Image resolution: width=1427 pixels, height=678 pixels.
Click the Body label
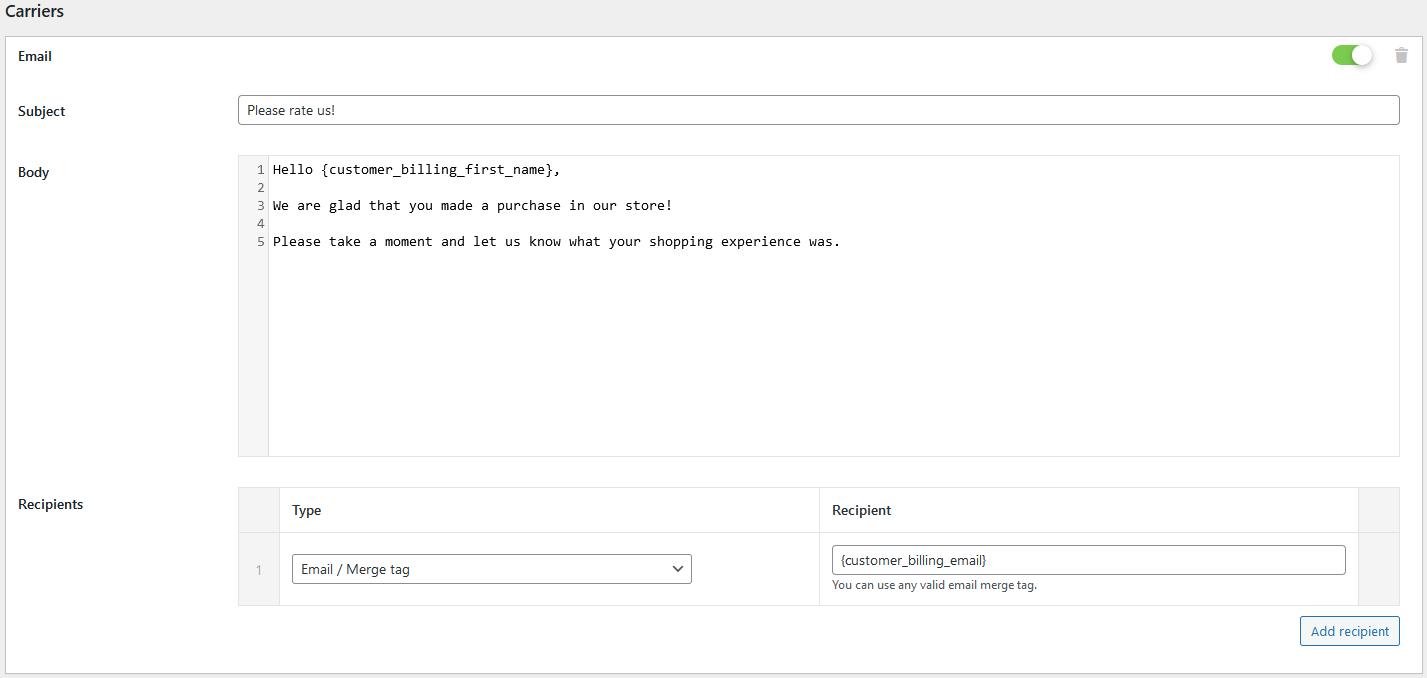tap(33, 172)
